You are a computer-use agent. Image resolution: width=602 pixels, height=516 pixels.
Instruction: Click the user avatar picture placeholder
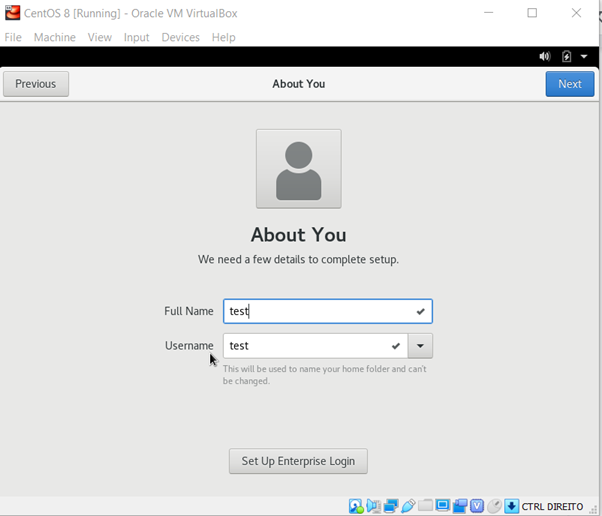[x=298, y=168]
